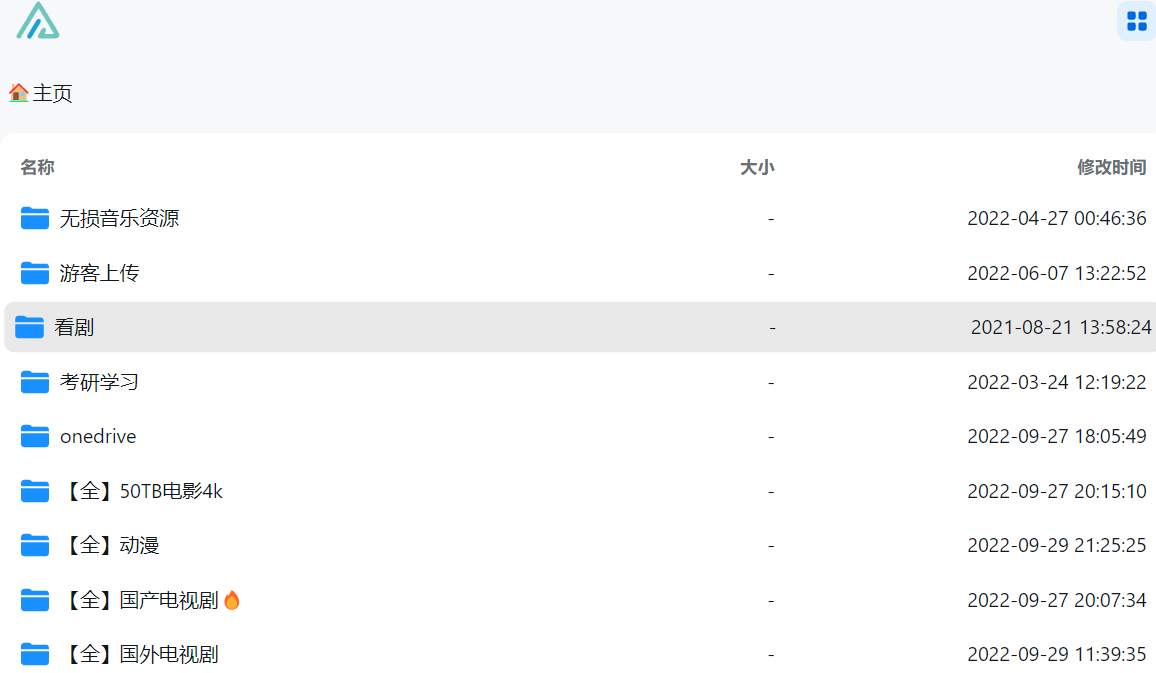
Task: Click folder icon beside 【全】动漫
Action: click(35, 545)
